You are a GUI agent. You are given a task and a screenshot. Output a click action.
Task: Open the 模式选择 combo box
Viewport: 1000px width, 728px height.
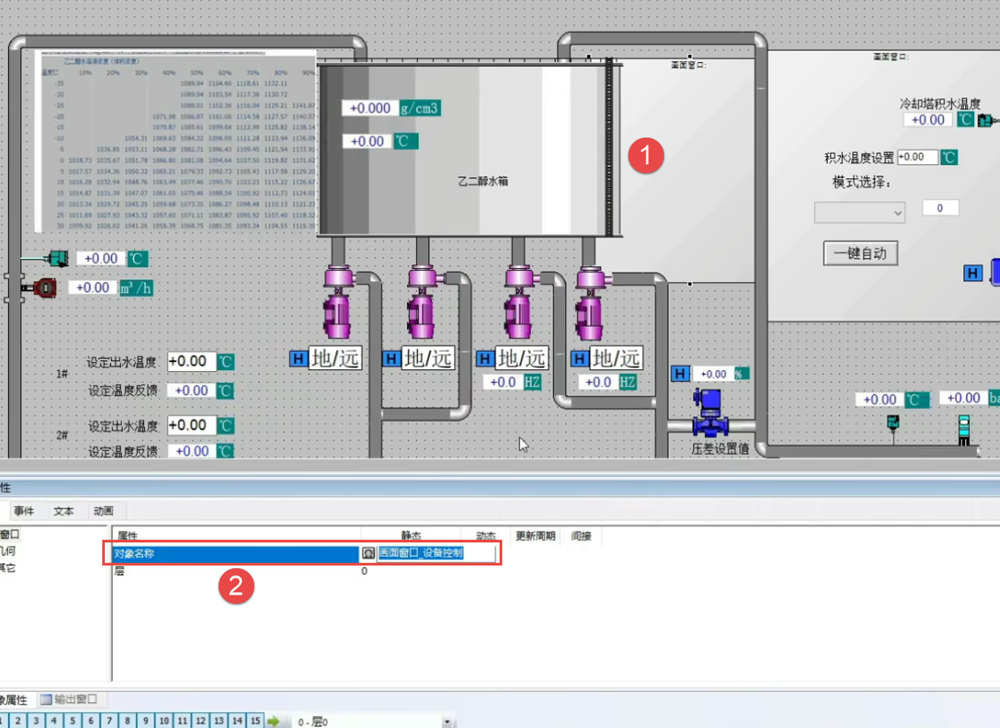point(860,212)
